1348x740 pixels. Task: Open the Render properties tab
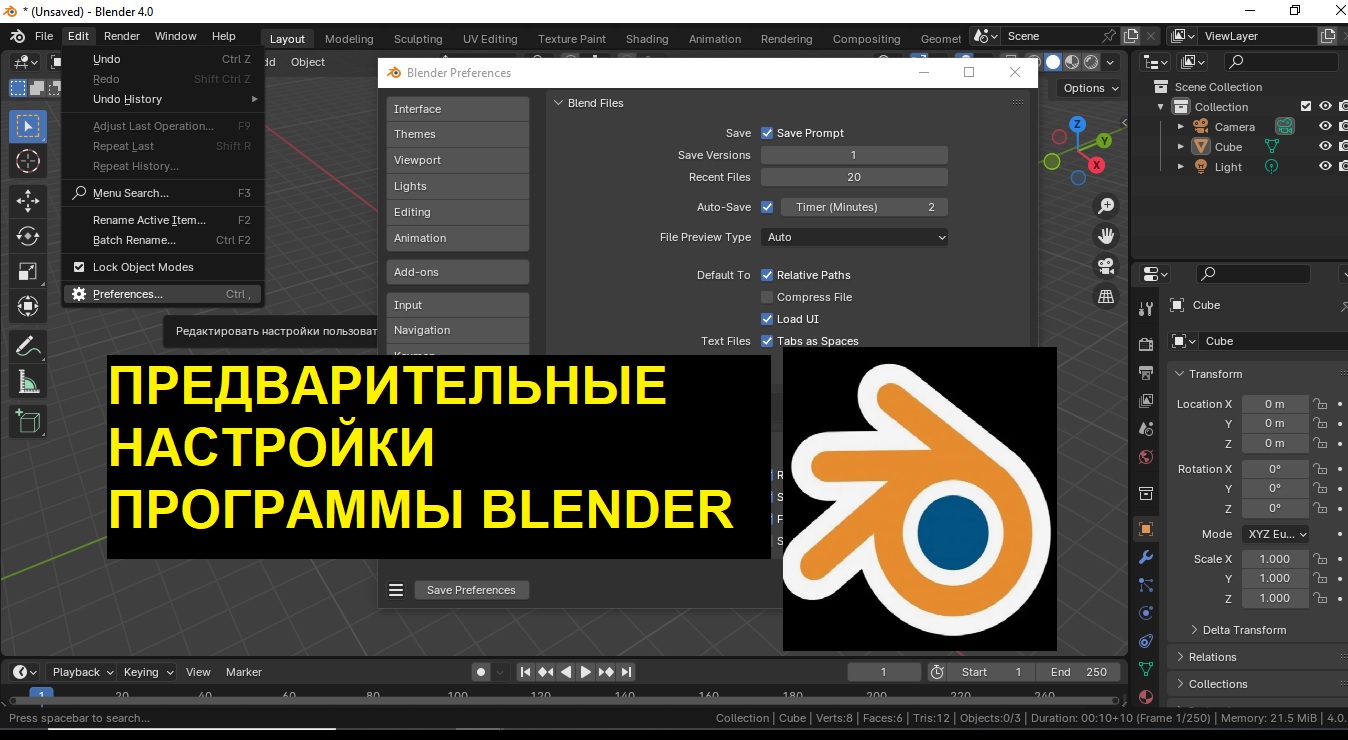tap(1146, 345)
